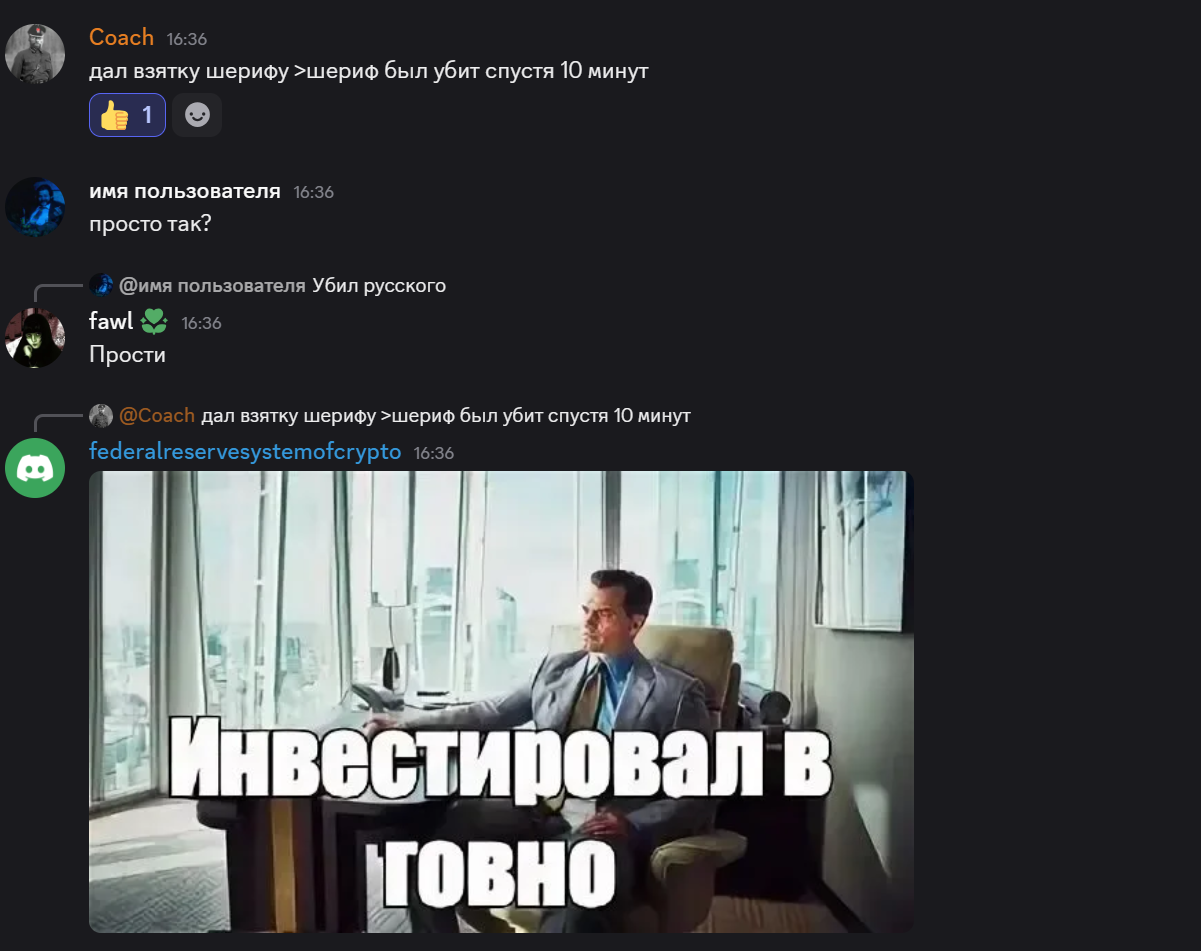Click the 'Прости' message from fawl
Image resolution: width=1201 pixels, height=951 pixels.
pos(127,354)
